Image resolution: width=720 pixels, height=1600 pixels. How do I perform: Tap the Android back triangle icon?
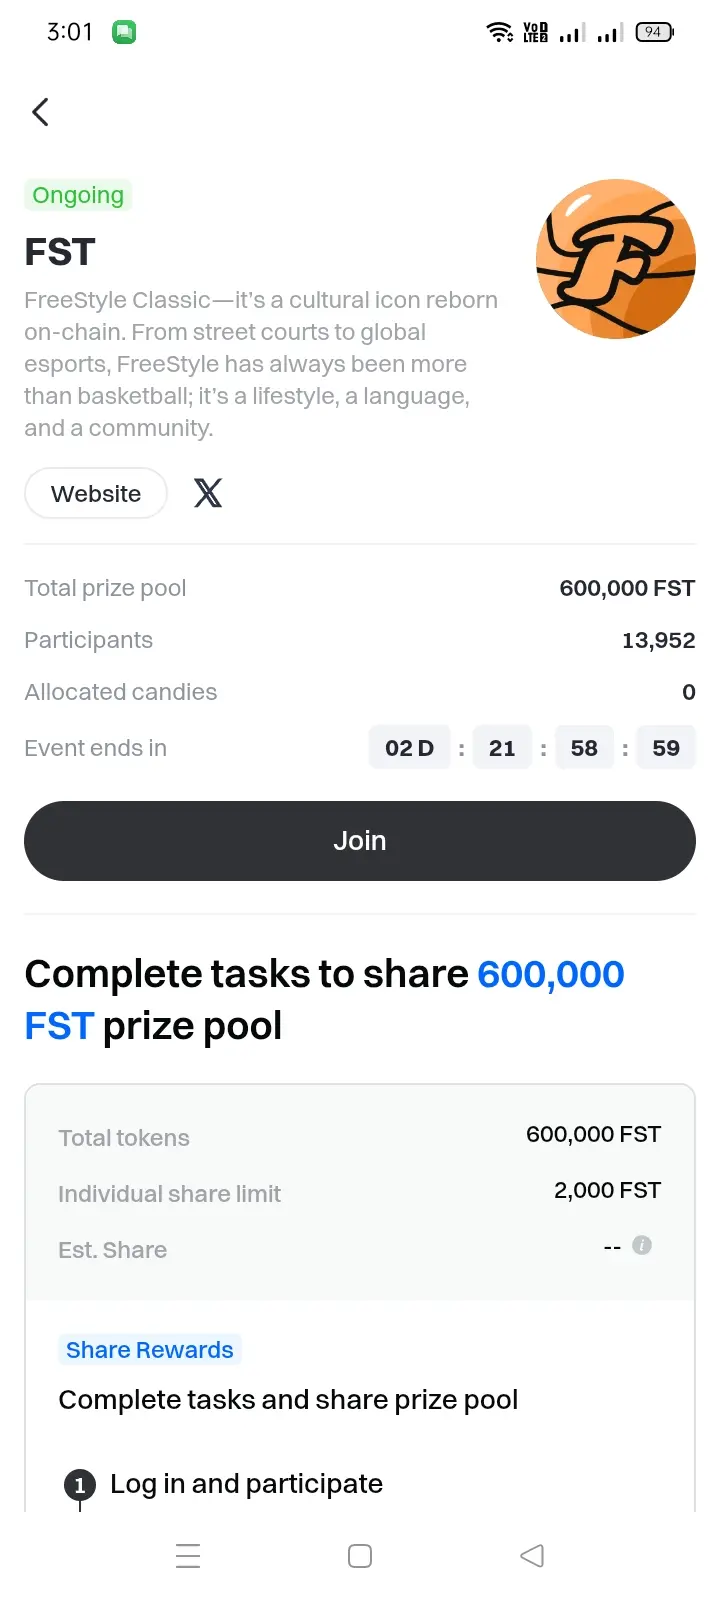pos(532,1556)
